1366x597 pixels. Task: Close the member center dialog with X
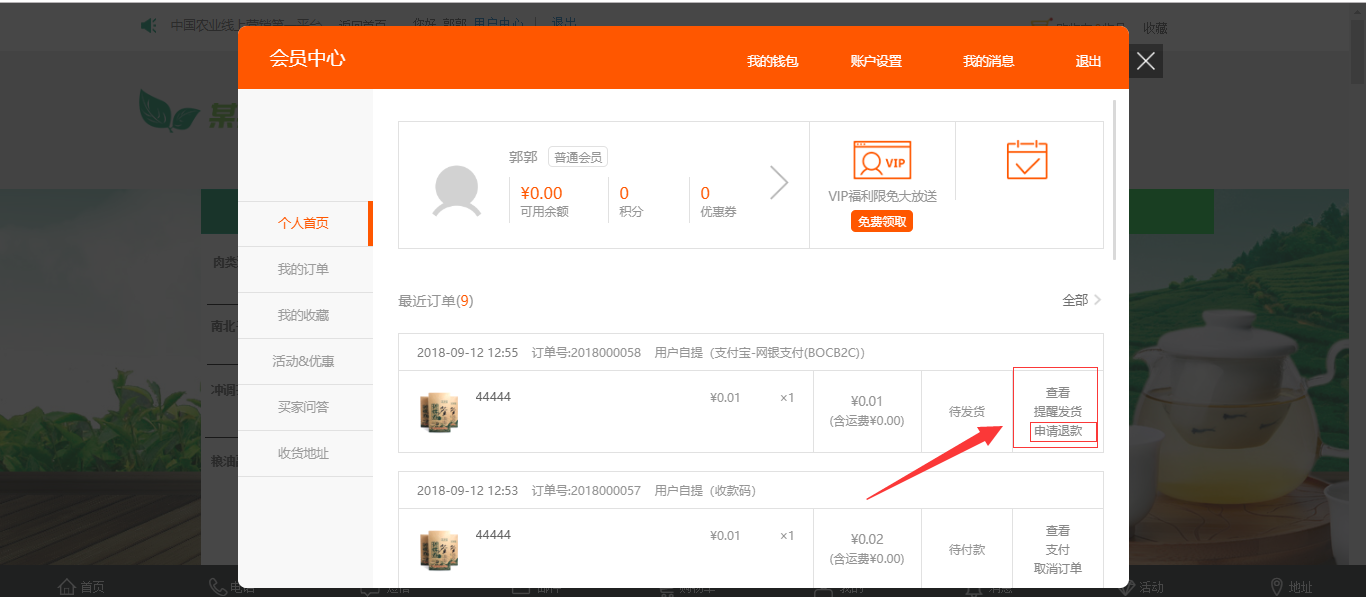tap(1146, 61)
